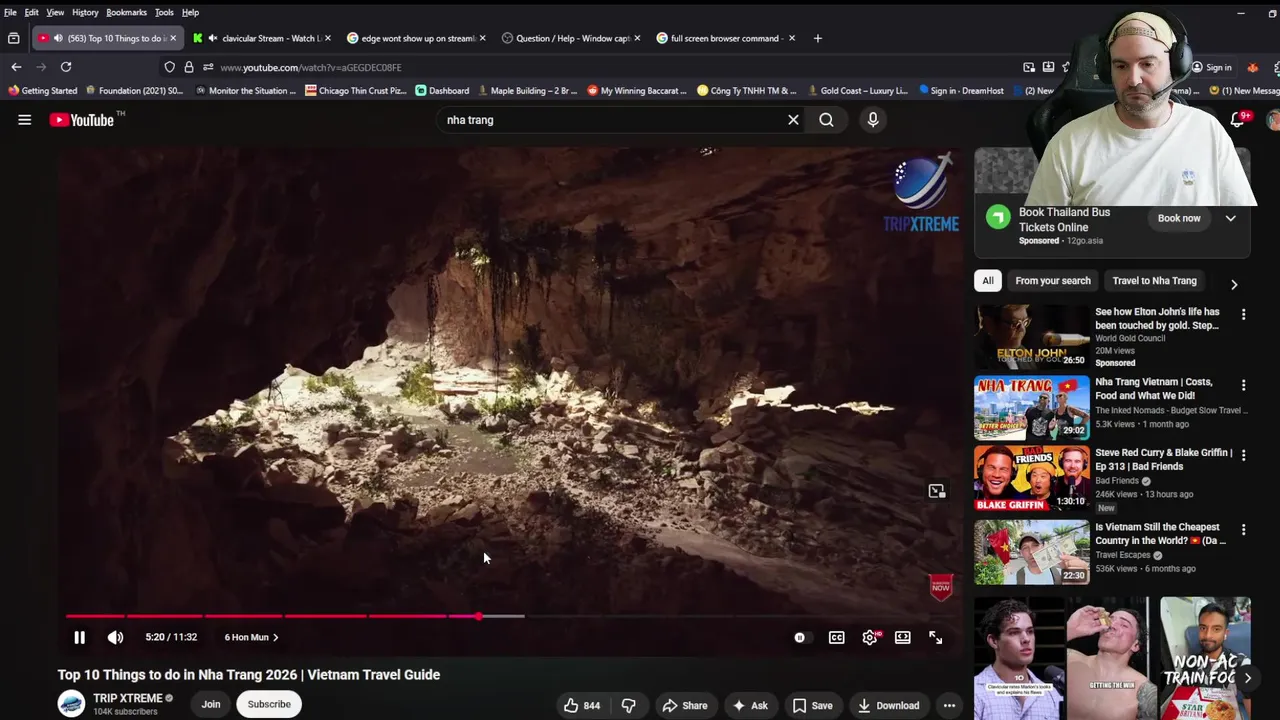This screenshot has width=1280, height=720.
Task: Switch to 'full screen browser command' tab
Action: [x=724, y=38]
